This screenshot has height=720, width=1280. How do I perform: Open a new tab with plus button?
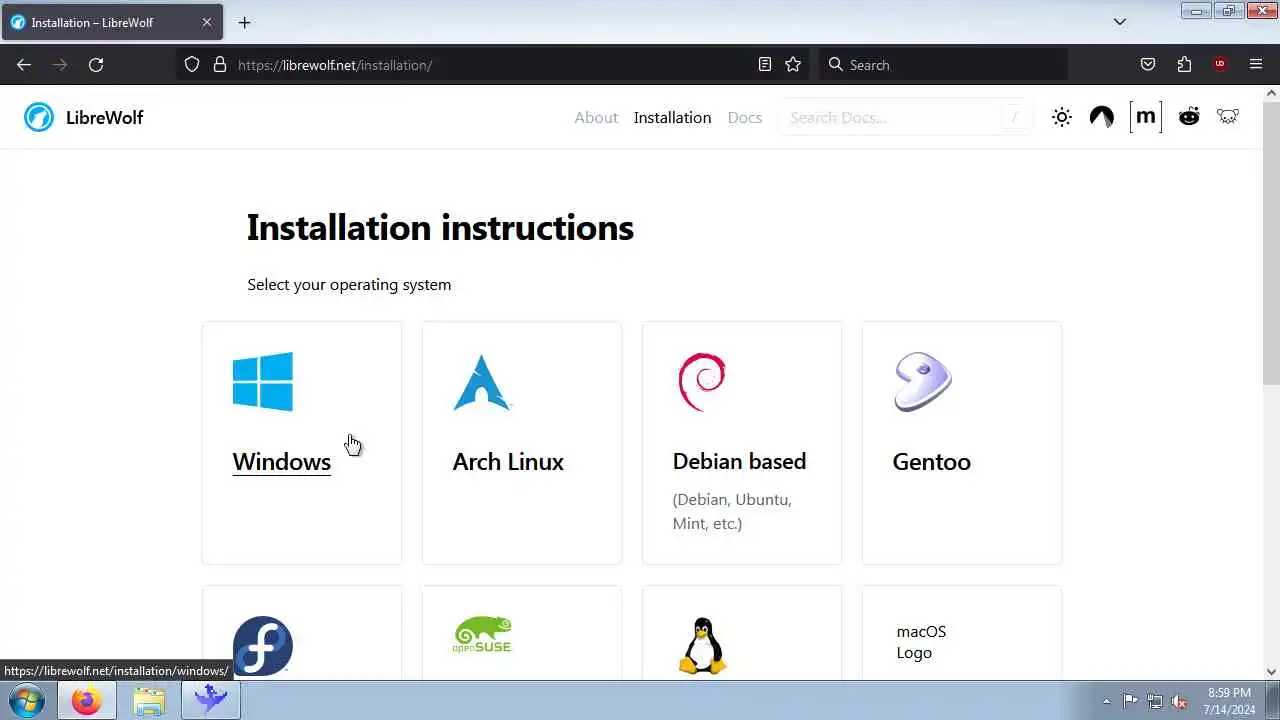244,22
